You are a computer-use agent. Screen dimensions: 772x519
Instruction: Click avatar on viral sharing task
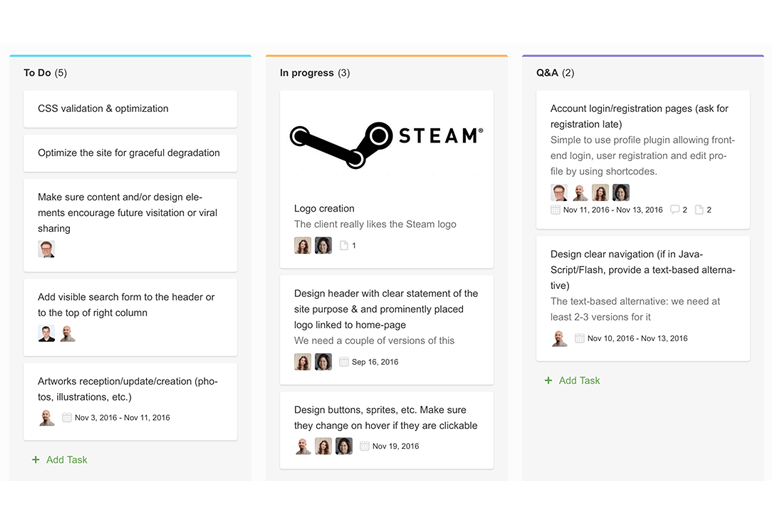[46, 249]
